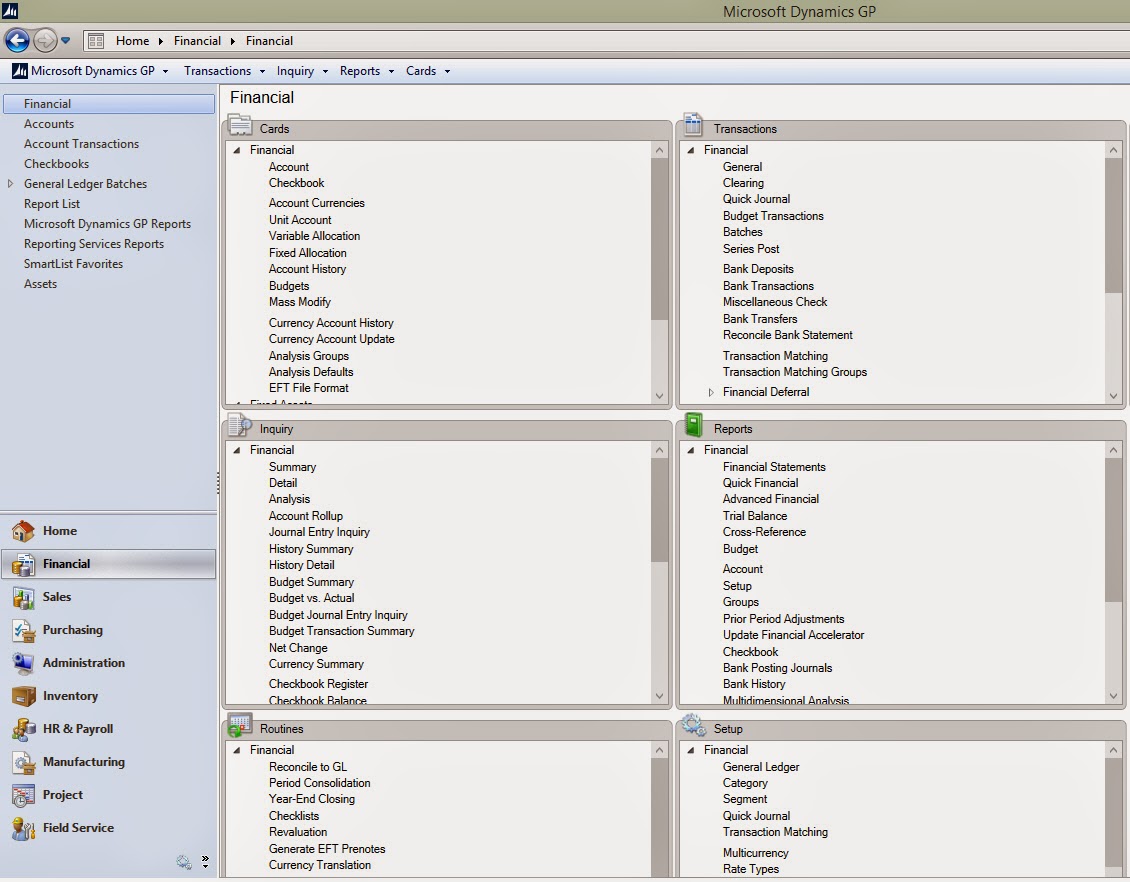
Task: Click the Transactions list scroll down arrow
Action: (1113, 396)
